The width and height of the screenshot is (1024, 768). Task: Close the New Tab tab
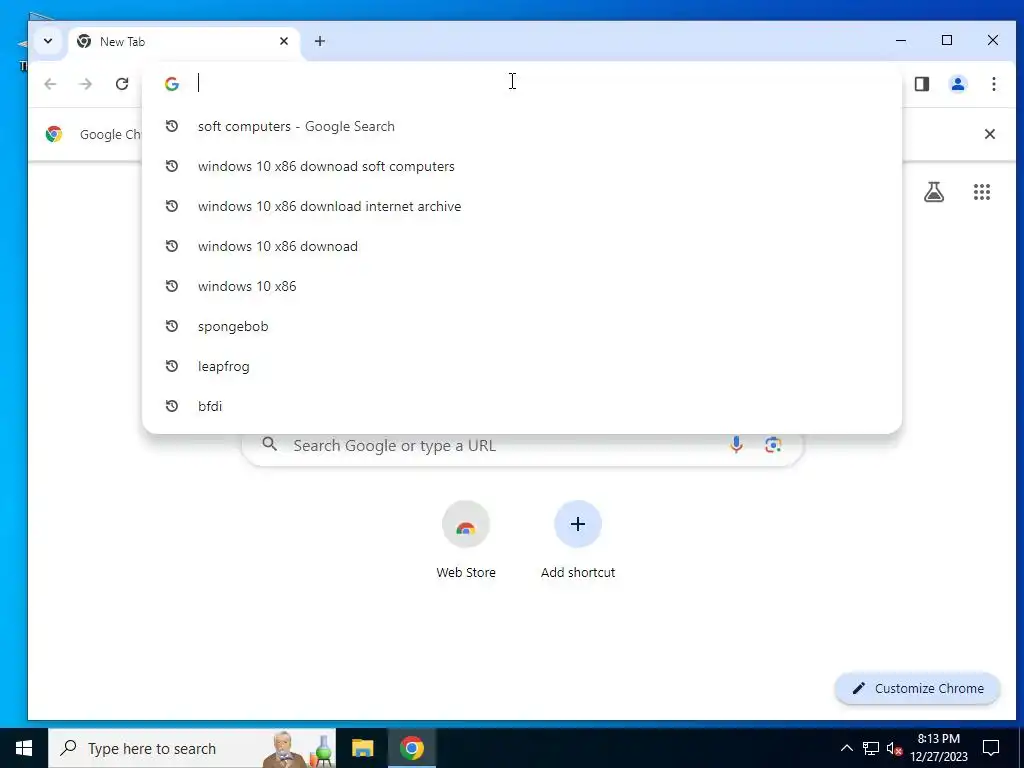[284, 41]
